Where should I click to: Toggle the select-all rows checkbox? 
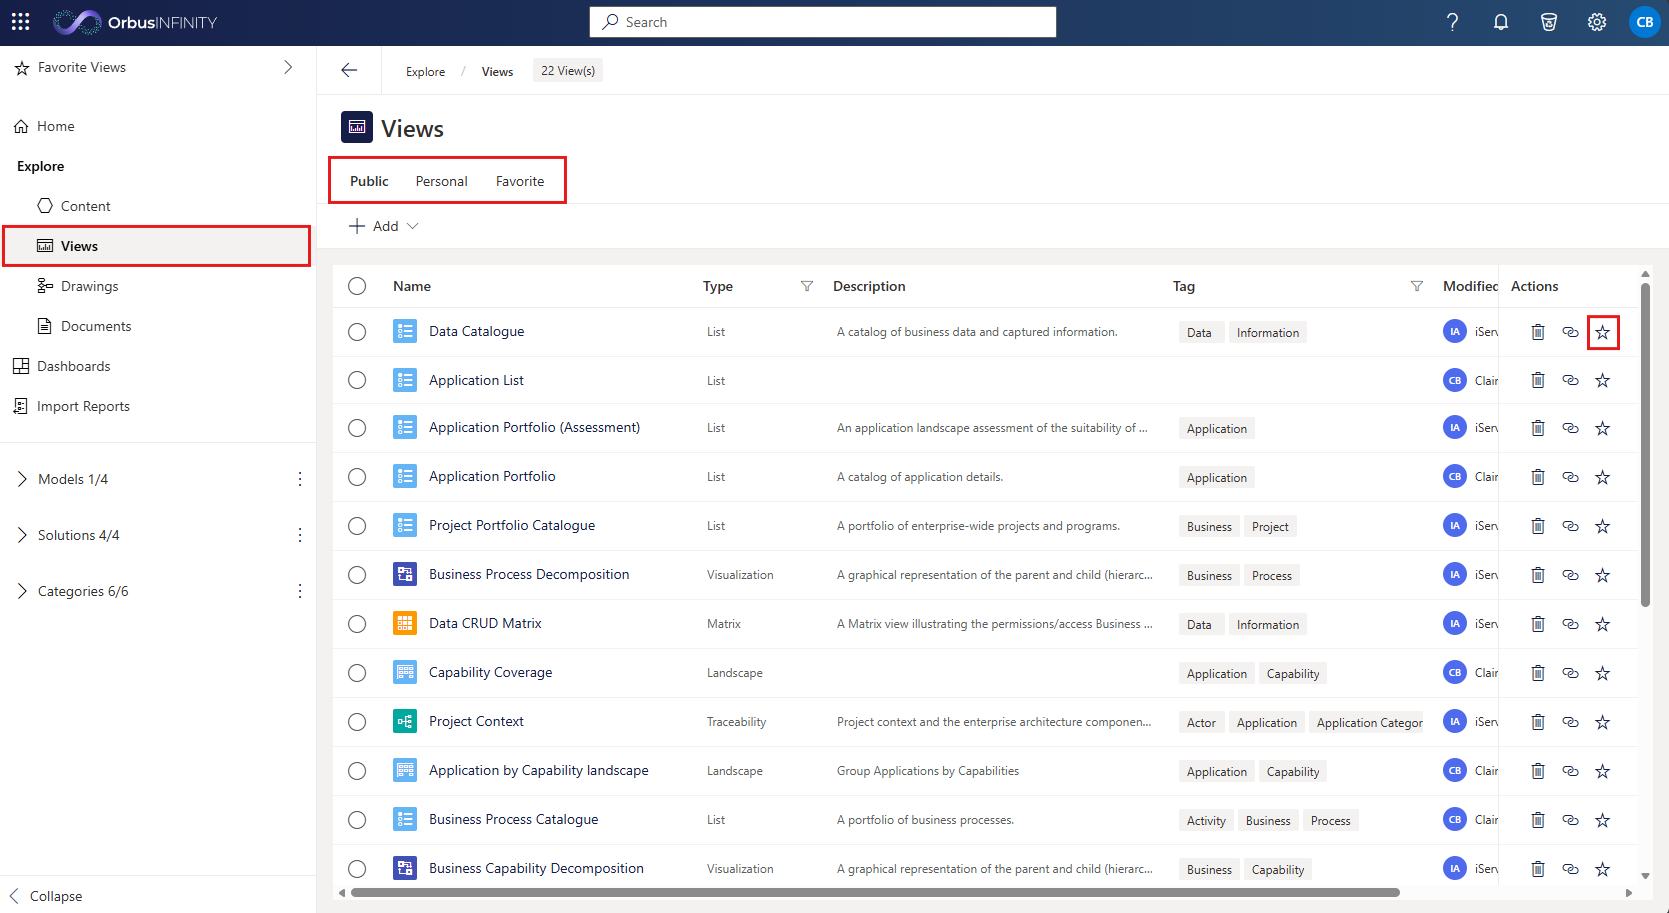(357, 286)
